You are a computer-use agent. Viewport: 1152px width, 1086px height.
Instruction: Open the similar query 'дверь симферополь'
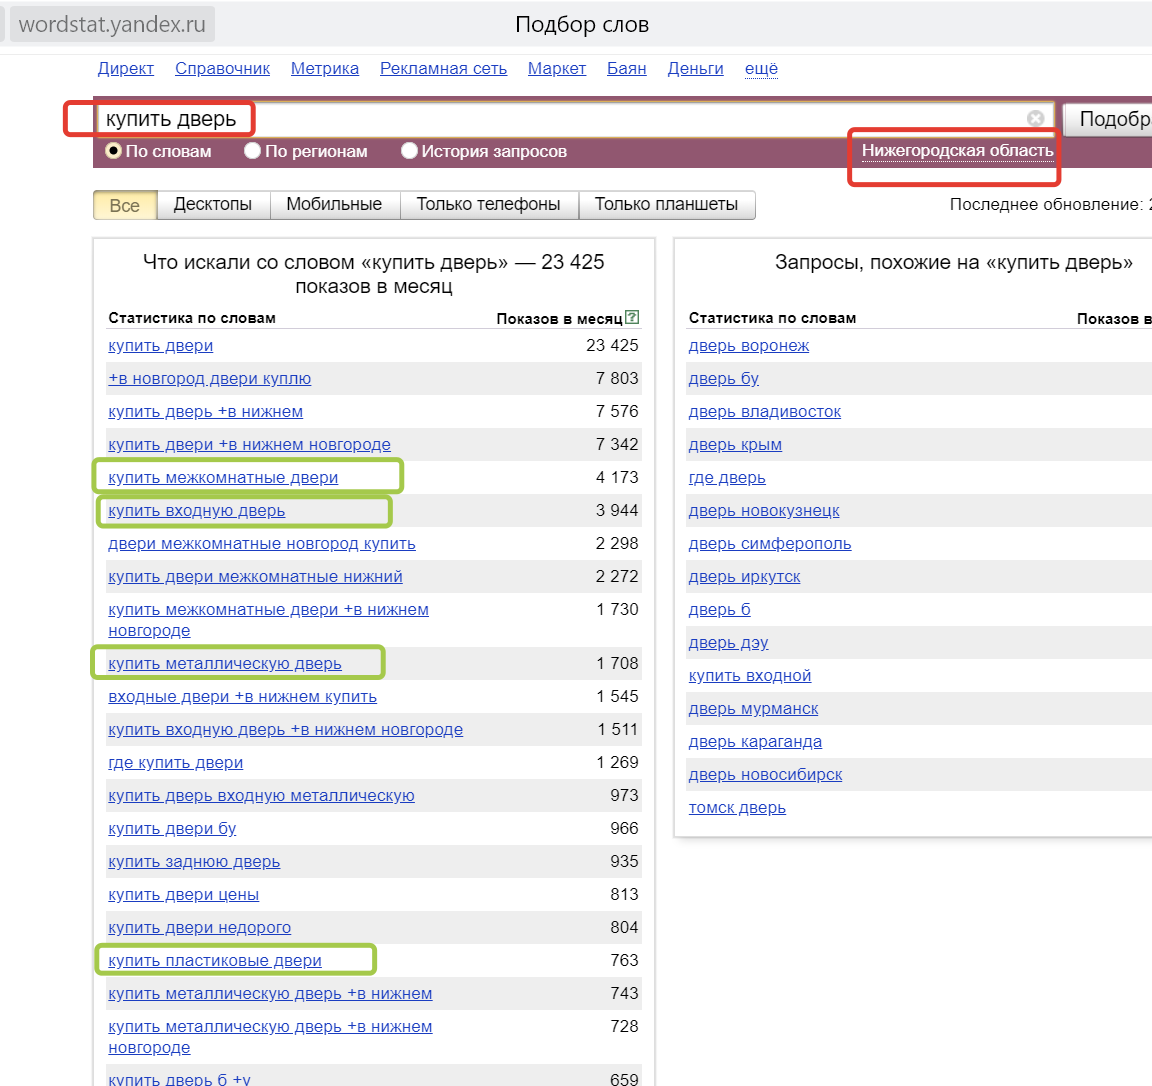770,544
